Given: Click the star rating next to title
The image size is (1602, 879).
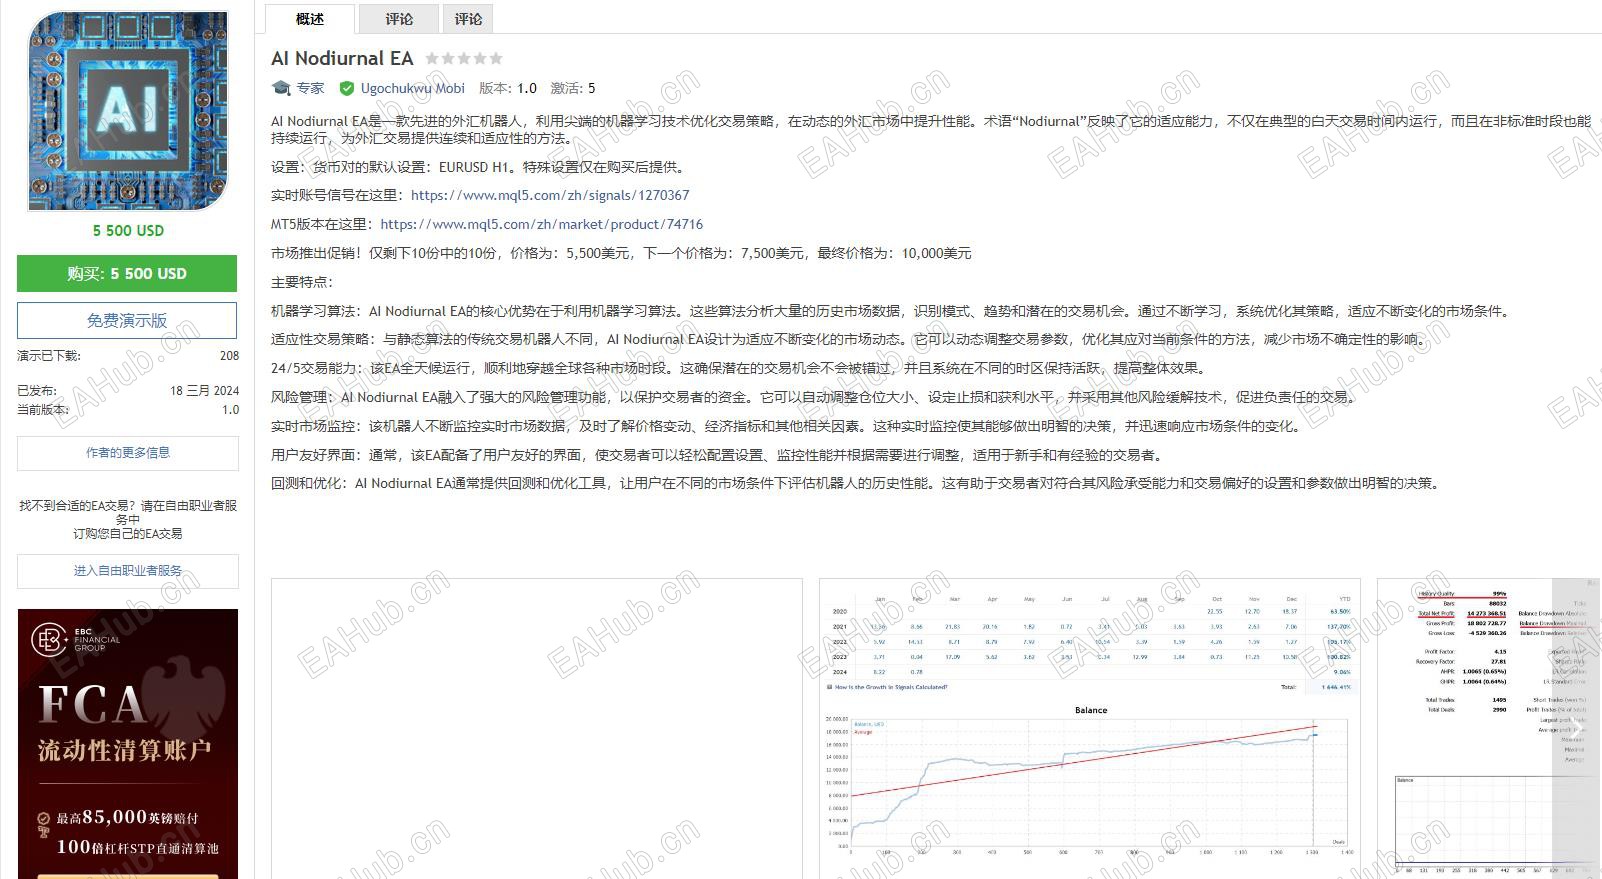Looking at the screenshot, I should (464, 59).
